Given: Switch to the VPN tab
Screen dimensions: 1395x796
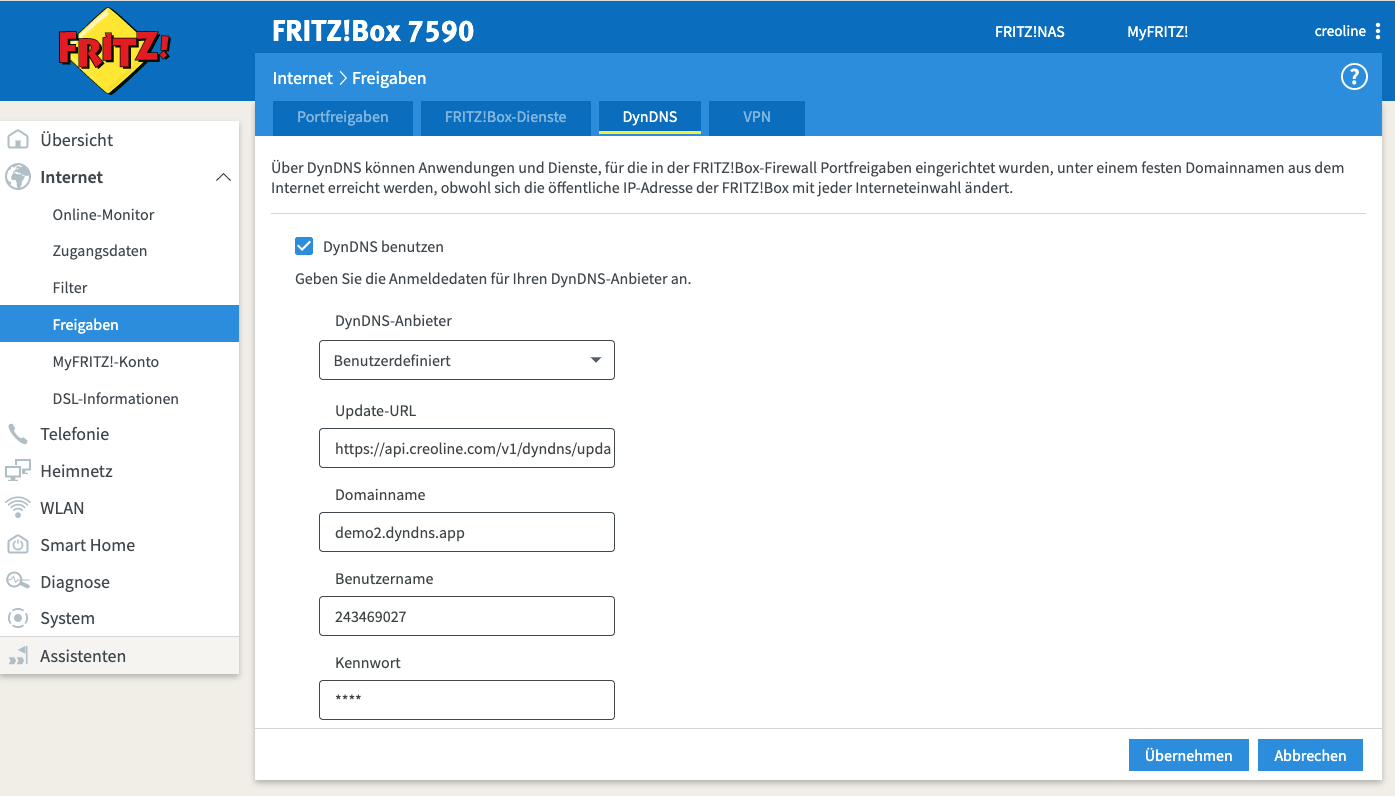Looking at the screenshot, I should pos(757,117).
